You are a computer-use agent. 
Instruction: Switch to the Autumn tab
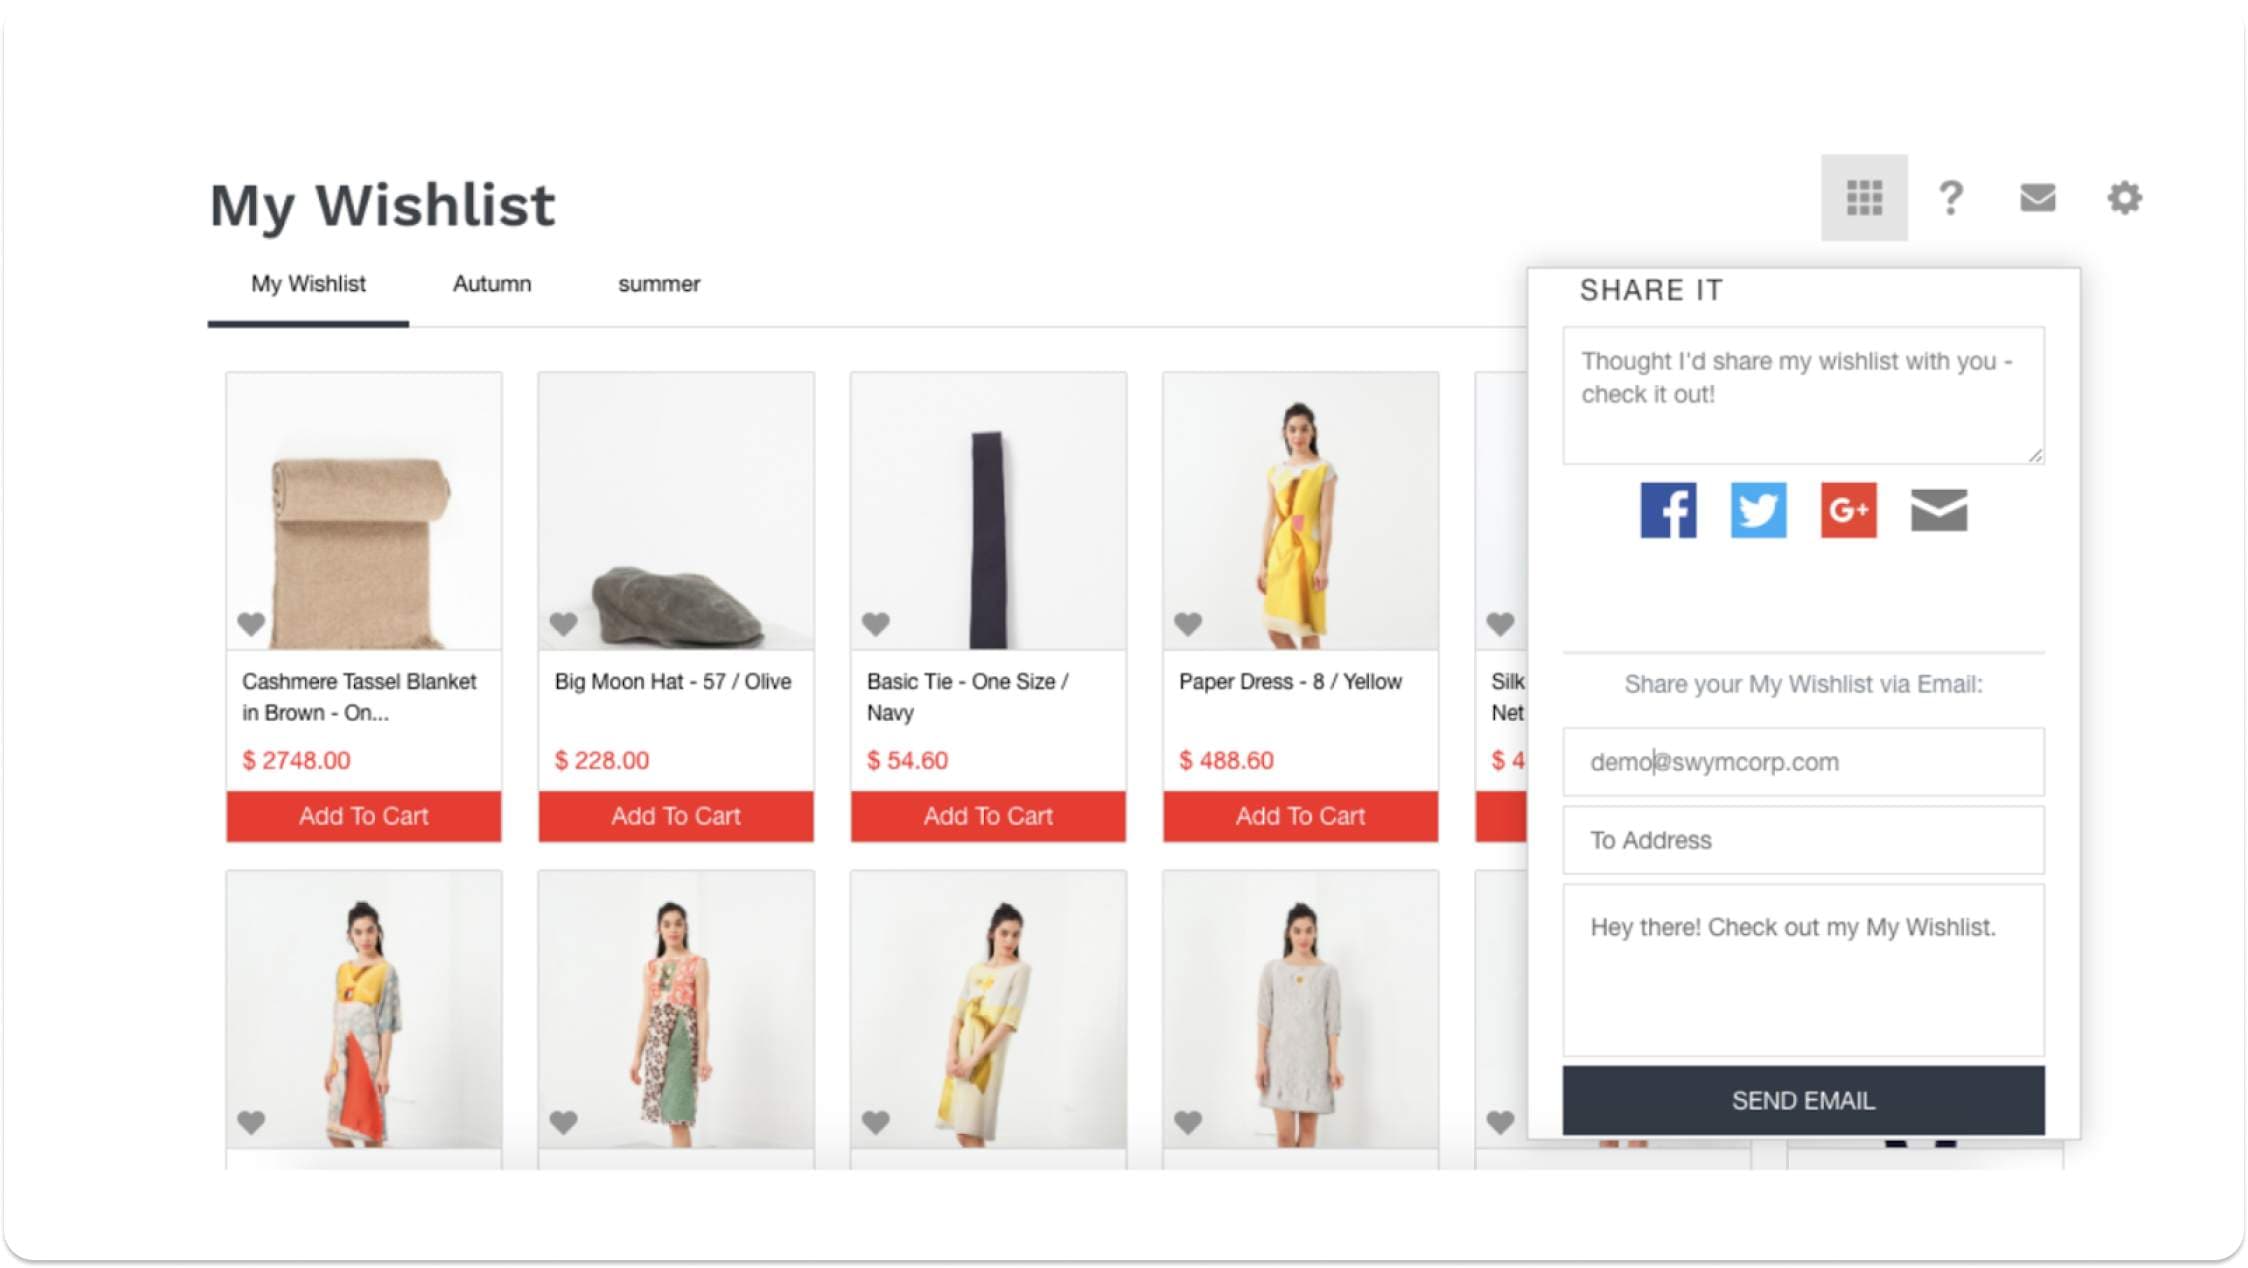tap(491, 284)
